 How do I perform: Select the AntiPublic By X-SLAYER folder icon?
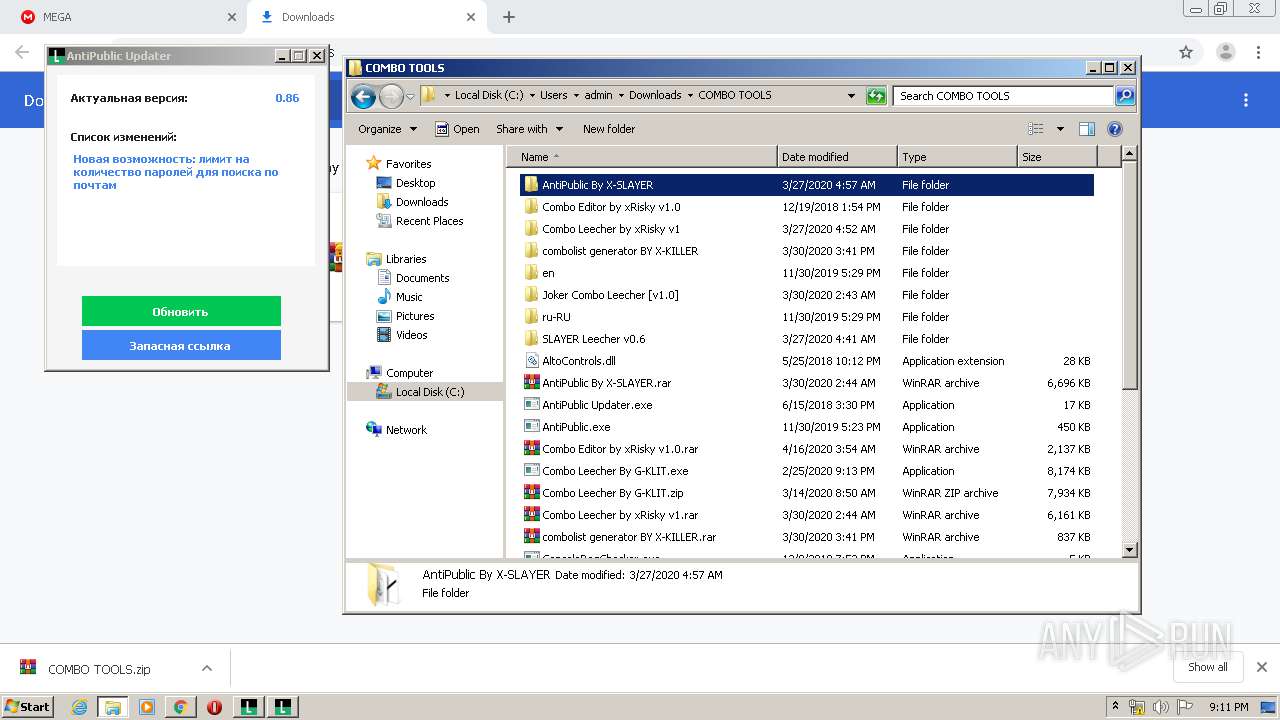point(532,185)
